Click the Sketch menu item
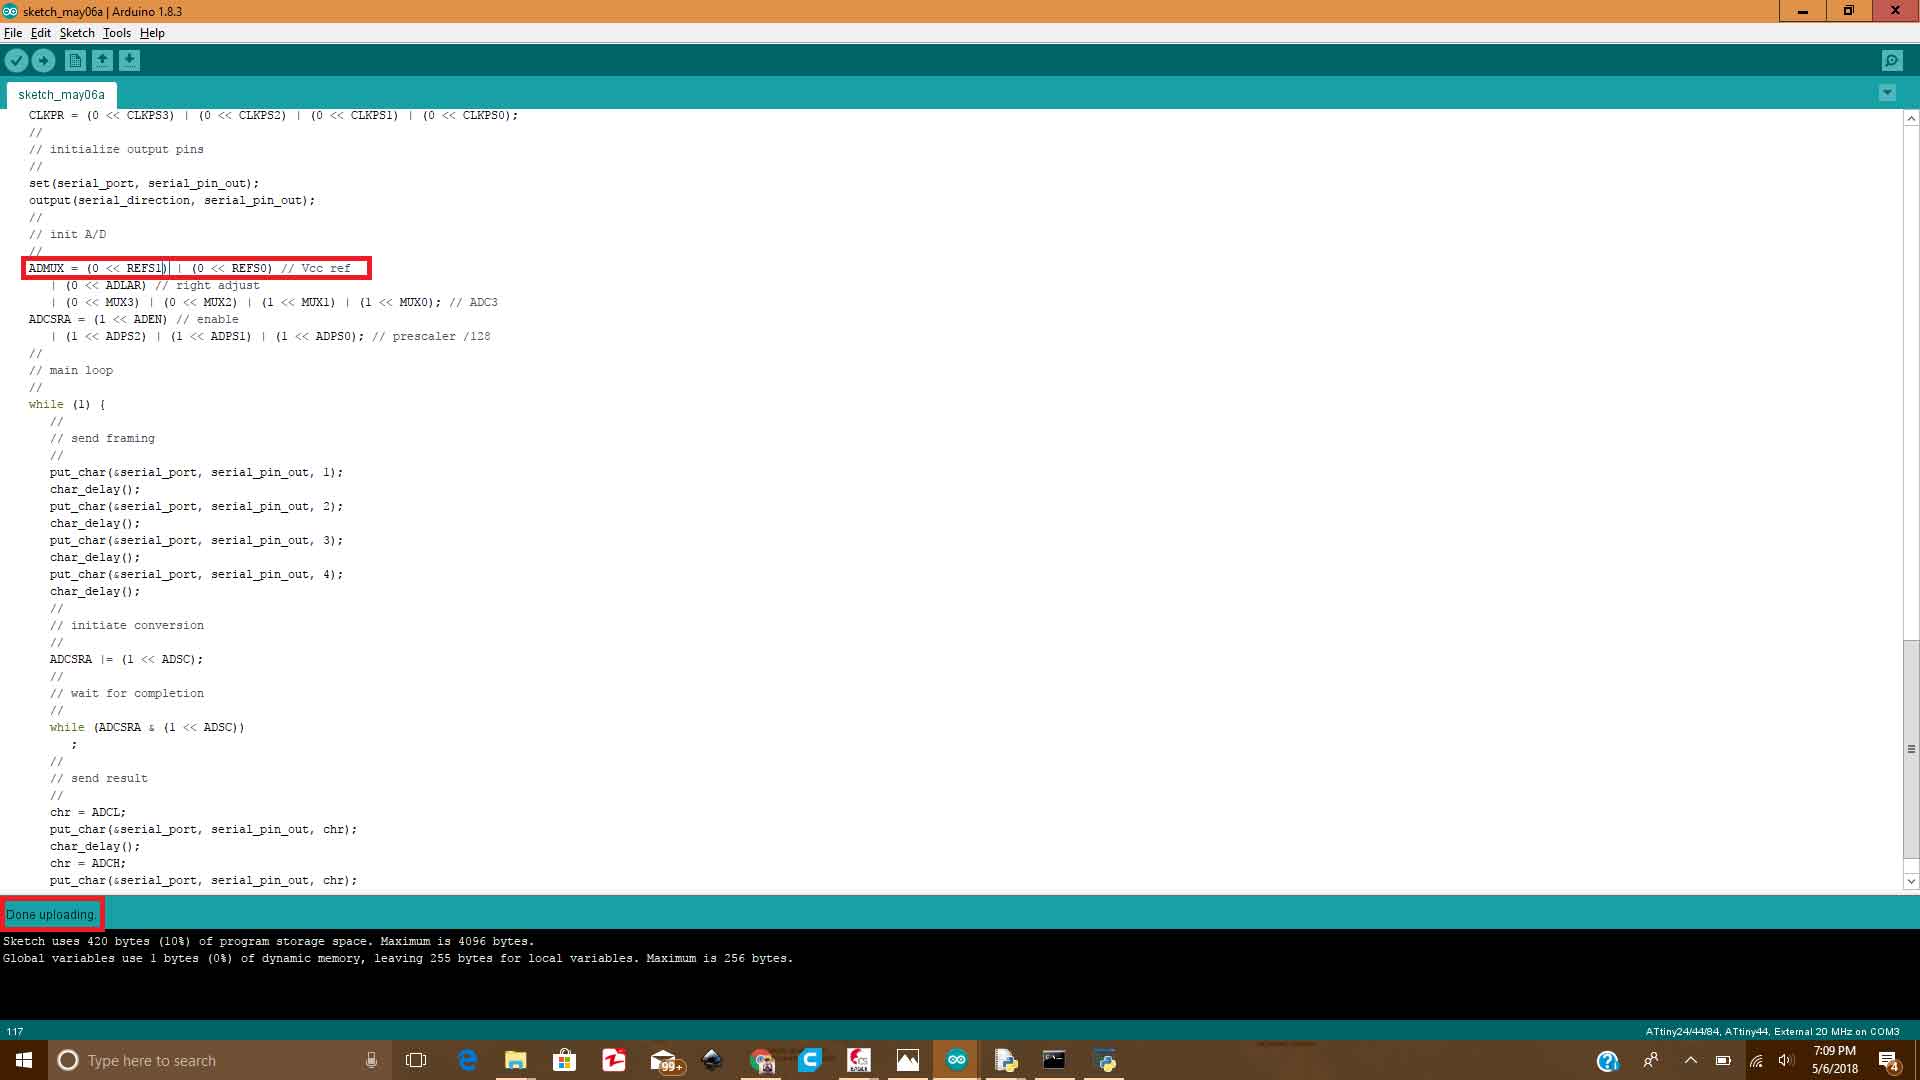The image size is (1920, 1080). (76, 32)
